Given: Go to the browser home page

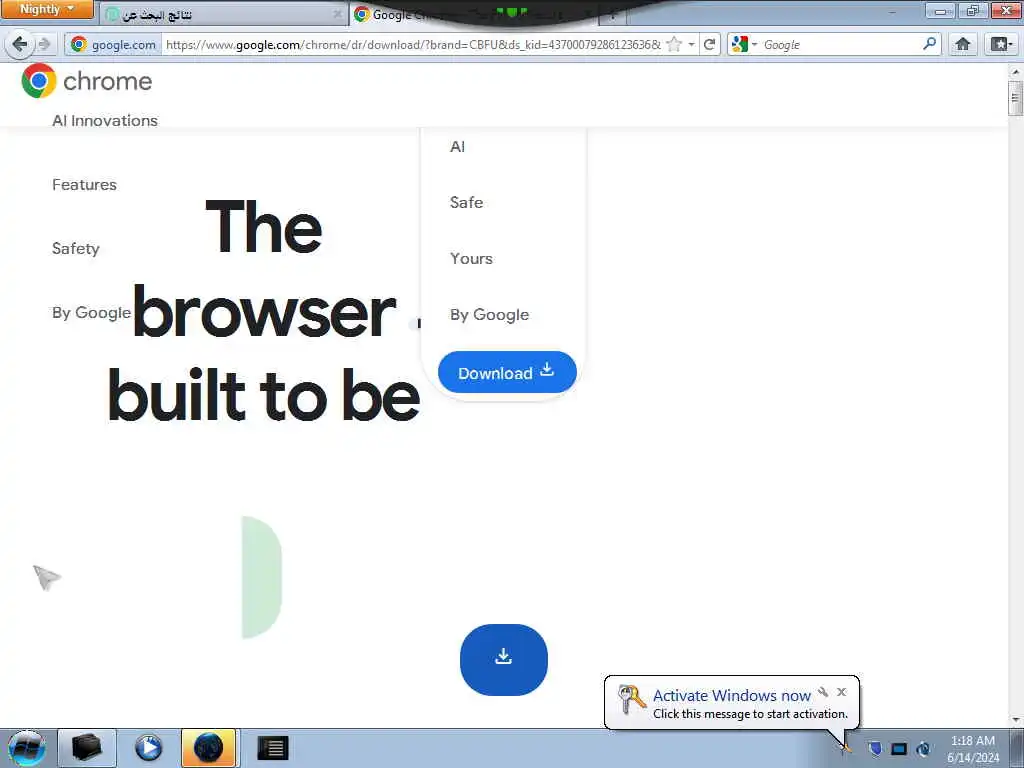Looking at the screenshot, I should pos(963,44).
